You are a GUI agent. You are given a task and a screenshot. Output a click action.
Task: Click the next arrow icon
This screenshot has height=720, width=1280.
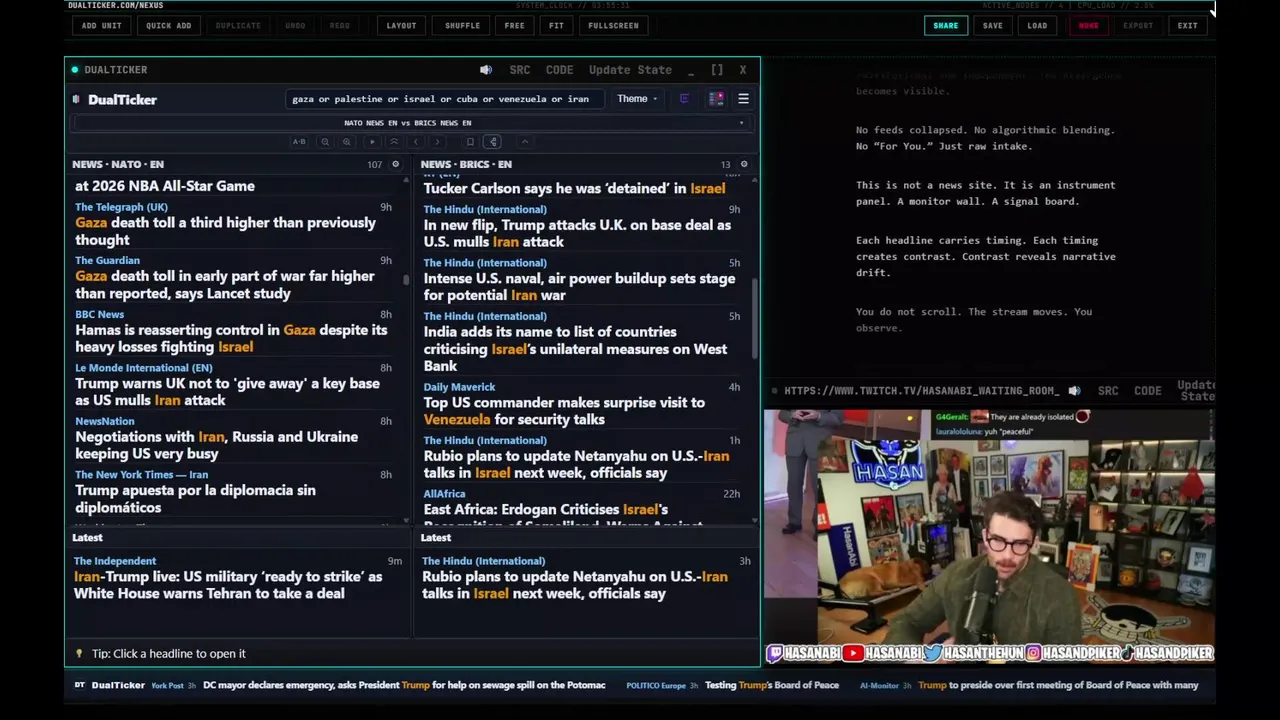tap(437, 142)
